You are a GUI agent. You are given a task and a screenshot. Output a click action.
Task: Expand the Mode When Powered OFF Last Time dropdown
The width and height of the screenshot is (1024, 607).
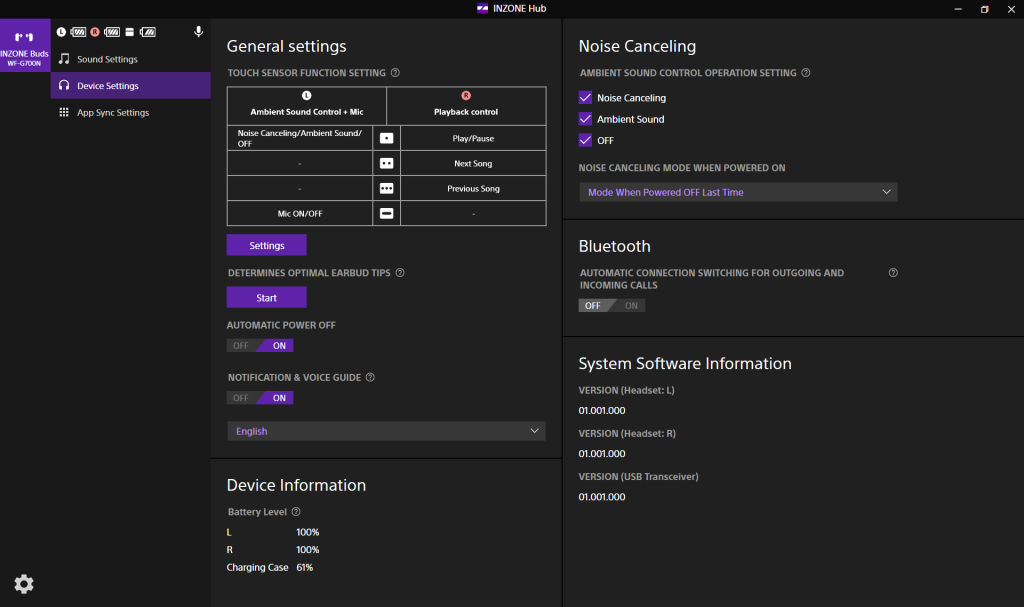739,192
